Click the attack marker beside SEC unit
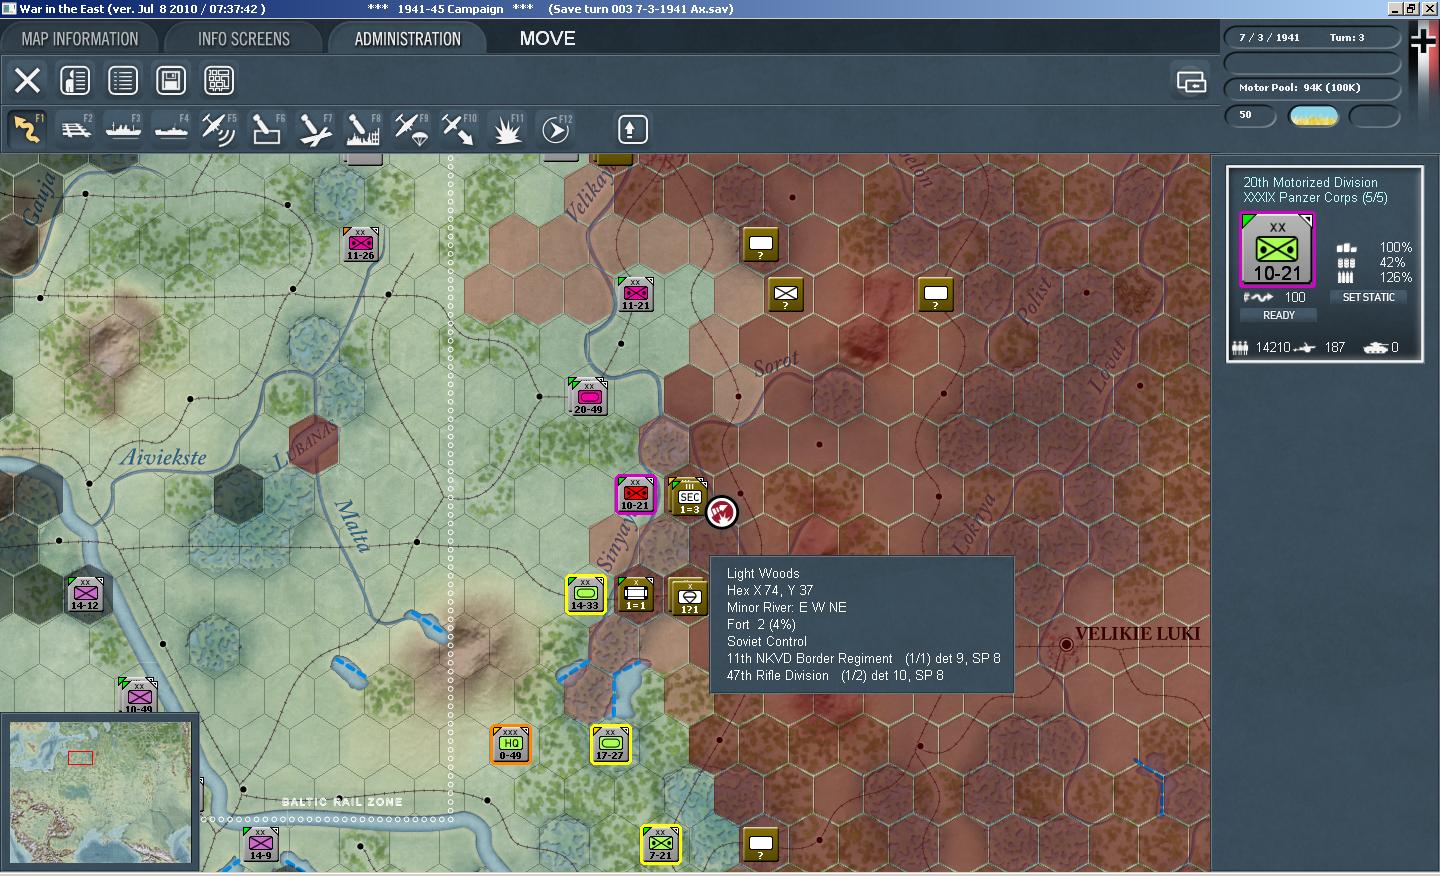Screen dimensions: 1440x876 click(722, 512)
